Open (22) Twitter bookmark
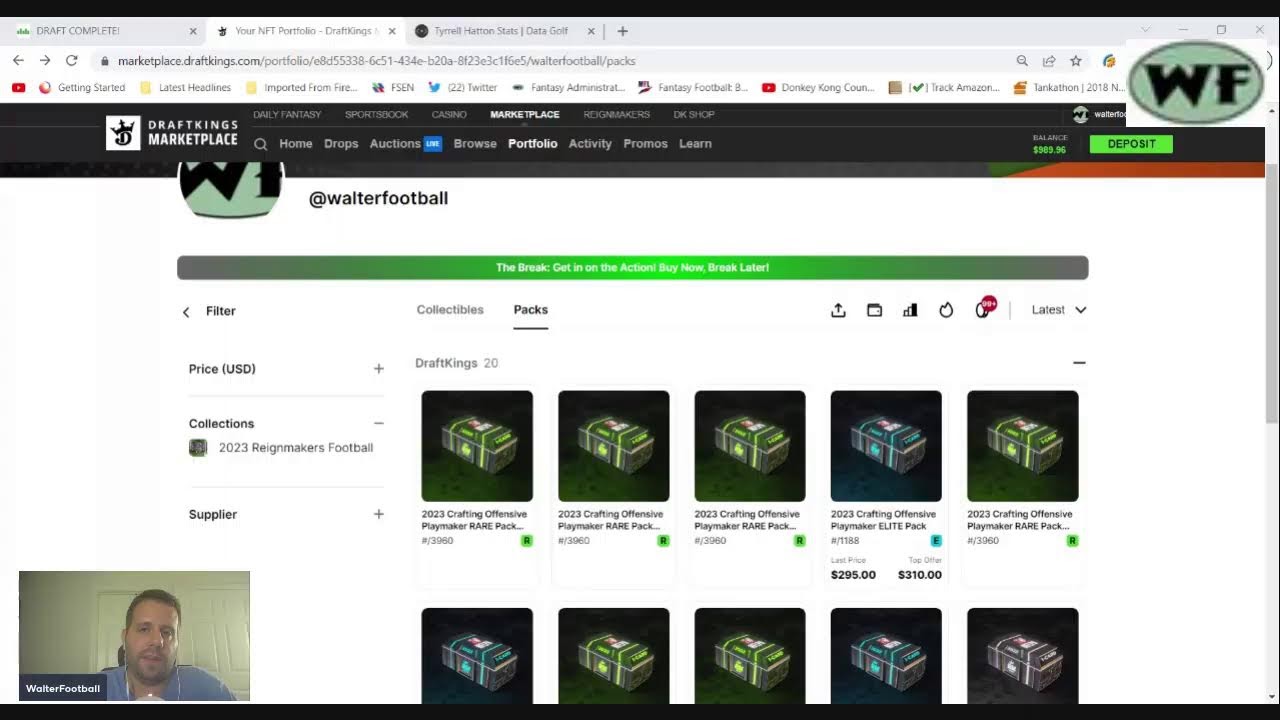 463,88
